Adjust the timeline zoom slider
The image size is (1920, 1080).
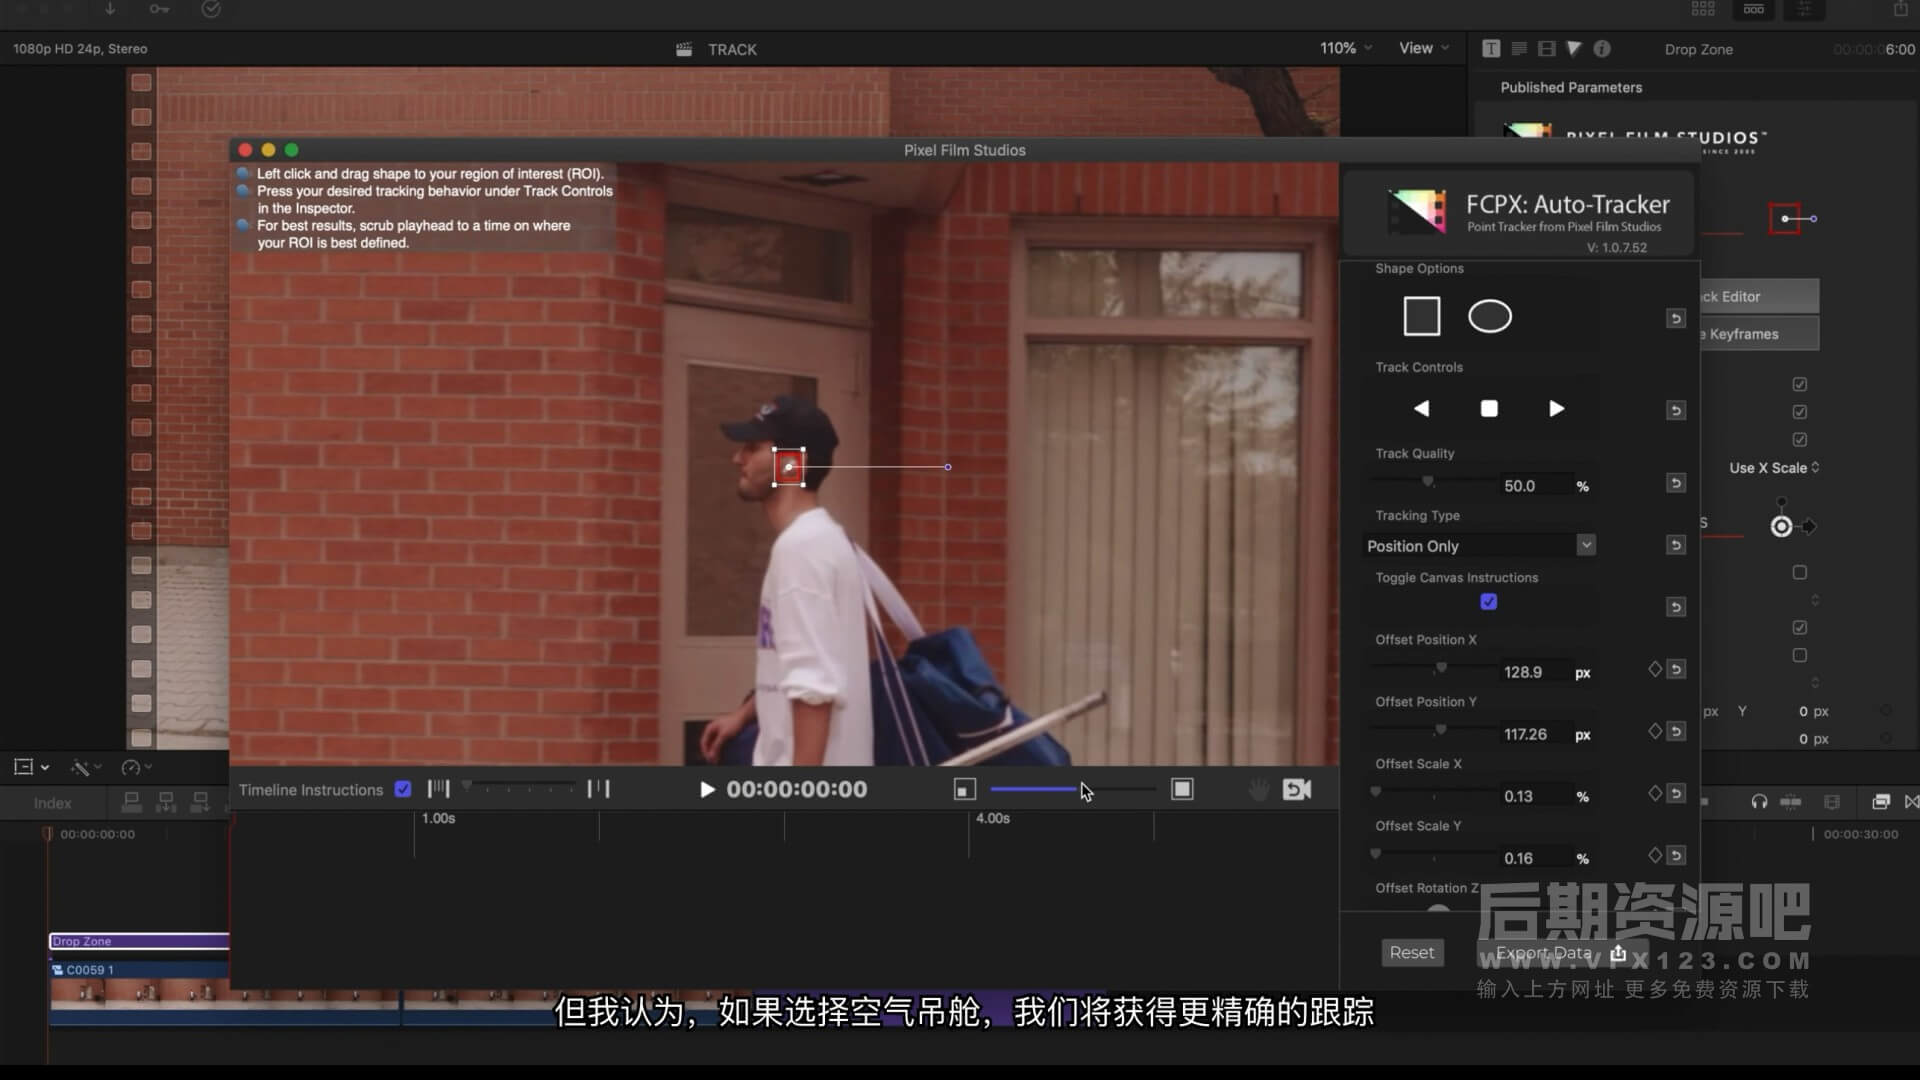click(518, 788)
